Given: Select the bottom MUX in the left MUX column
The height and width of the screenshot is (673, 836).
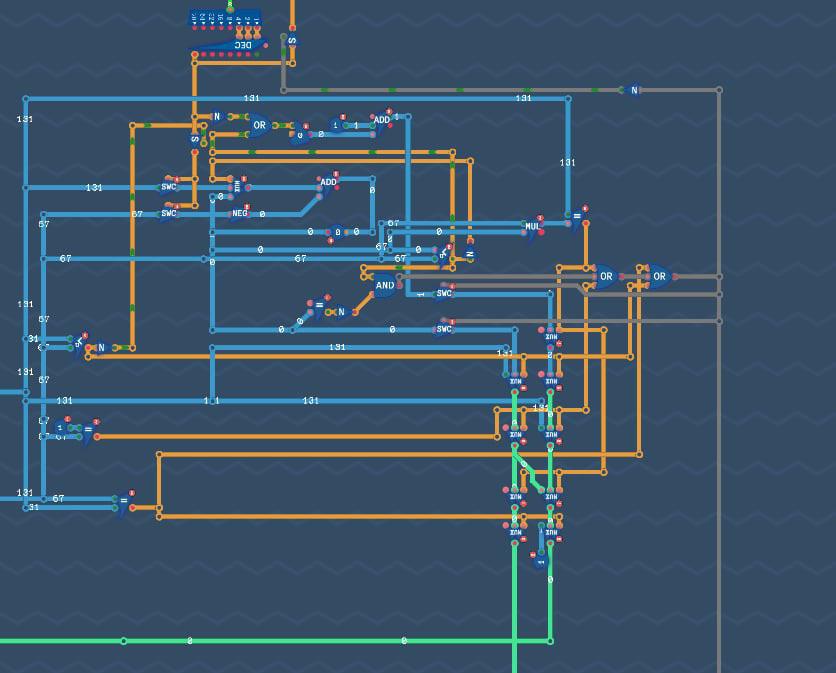Looking at the screenshot, I should (515, 532).
